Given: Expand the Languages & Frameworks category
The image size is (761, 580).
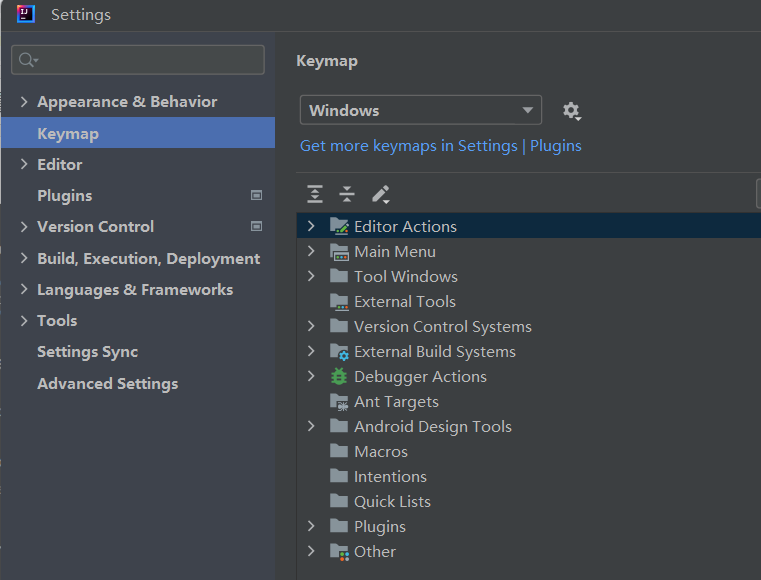Looking at the screenshot, I should click(24, 289).
